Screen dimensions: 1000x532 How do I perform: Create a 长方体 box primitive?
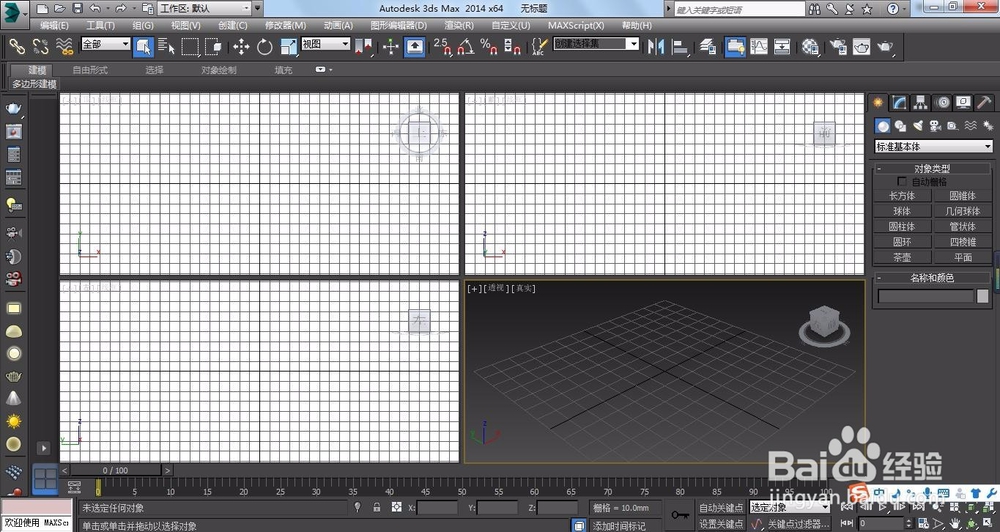902,196
